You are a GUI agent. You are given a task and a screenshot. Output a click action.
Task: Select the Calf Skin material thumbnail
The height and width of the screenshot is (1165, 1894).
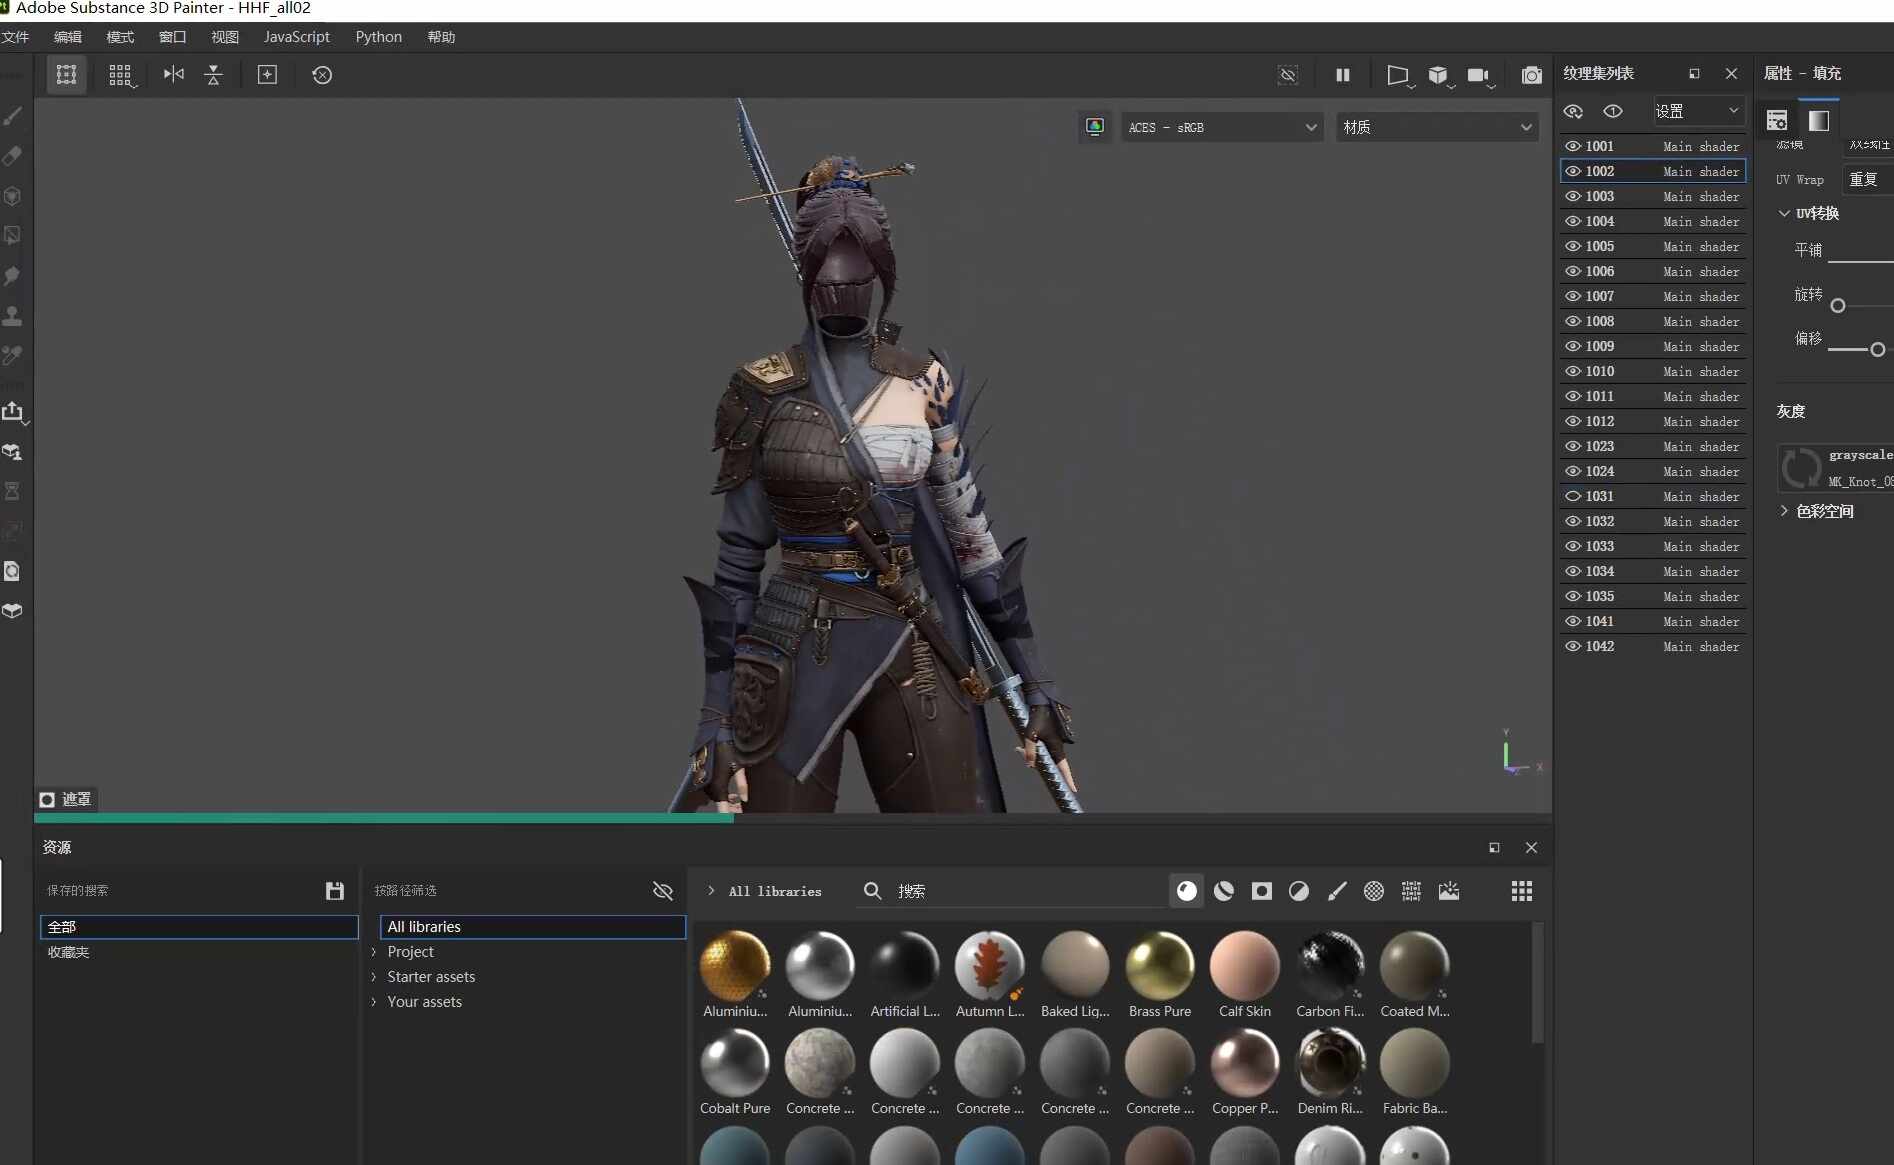(x=1245, y=975)
